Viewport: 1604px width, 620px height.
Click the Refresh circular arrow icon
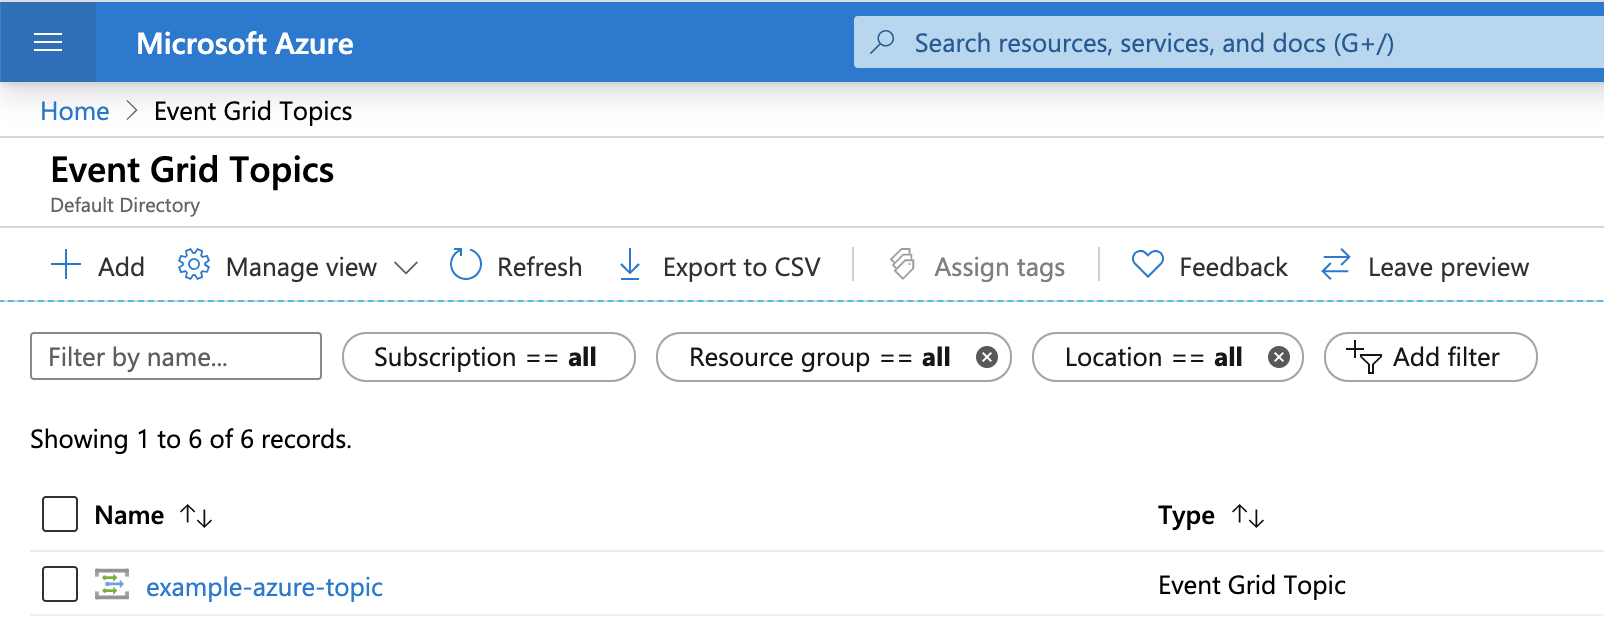tap(466, 265)
